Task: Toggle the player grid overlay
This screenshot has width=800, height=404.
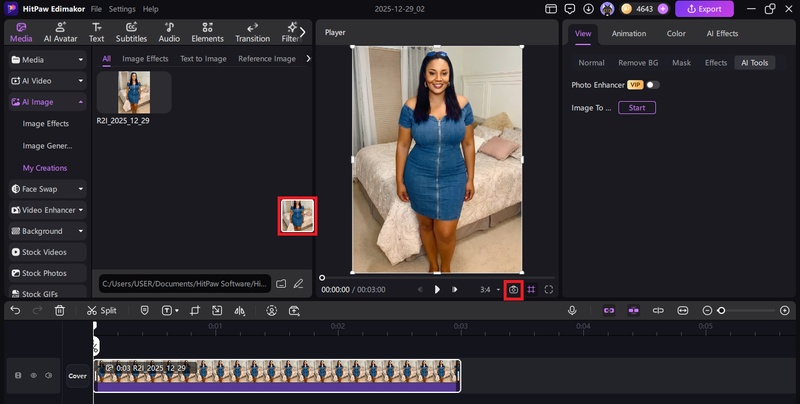Action: (x=531, y=289)
